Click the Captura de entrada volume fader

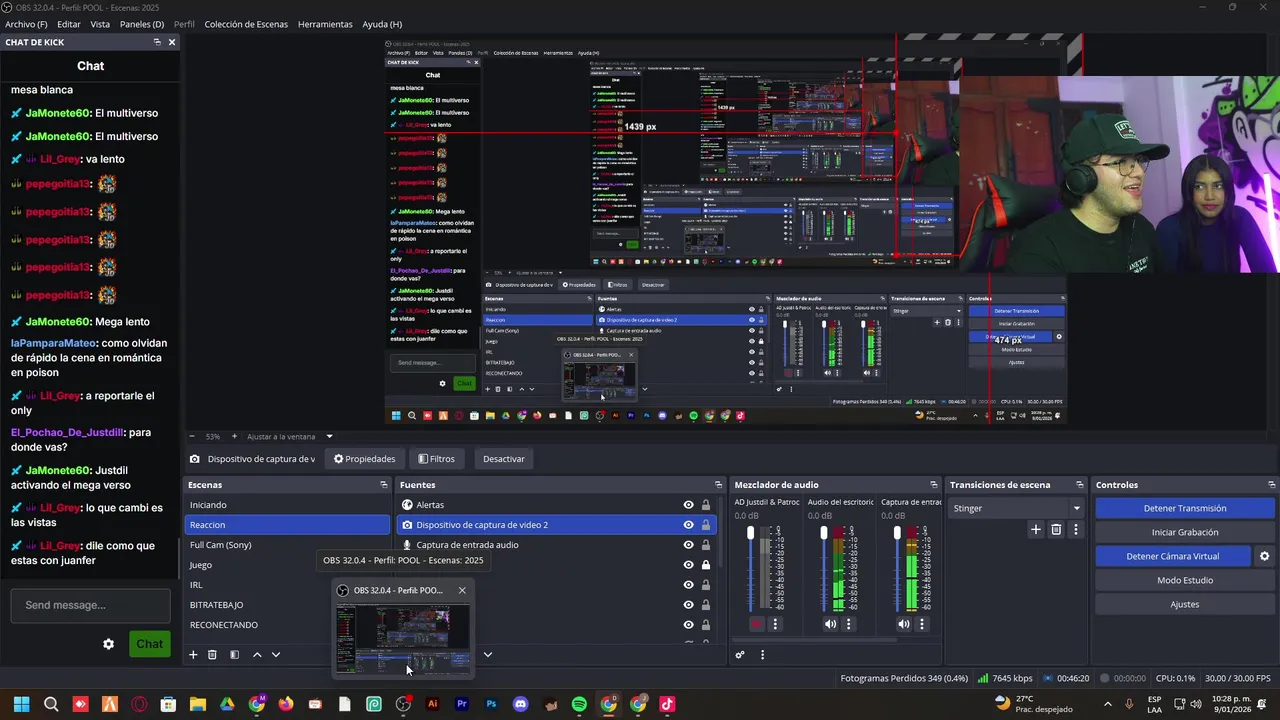897,534
